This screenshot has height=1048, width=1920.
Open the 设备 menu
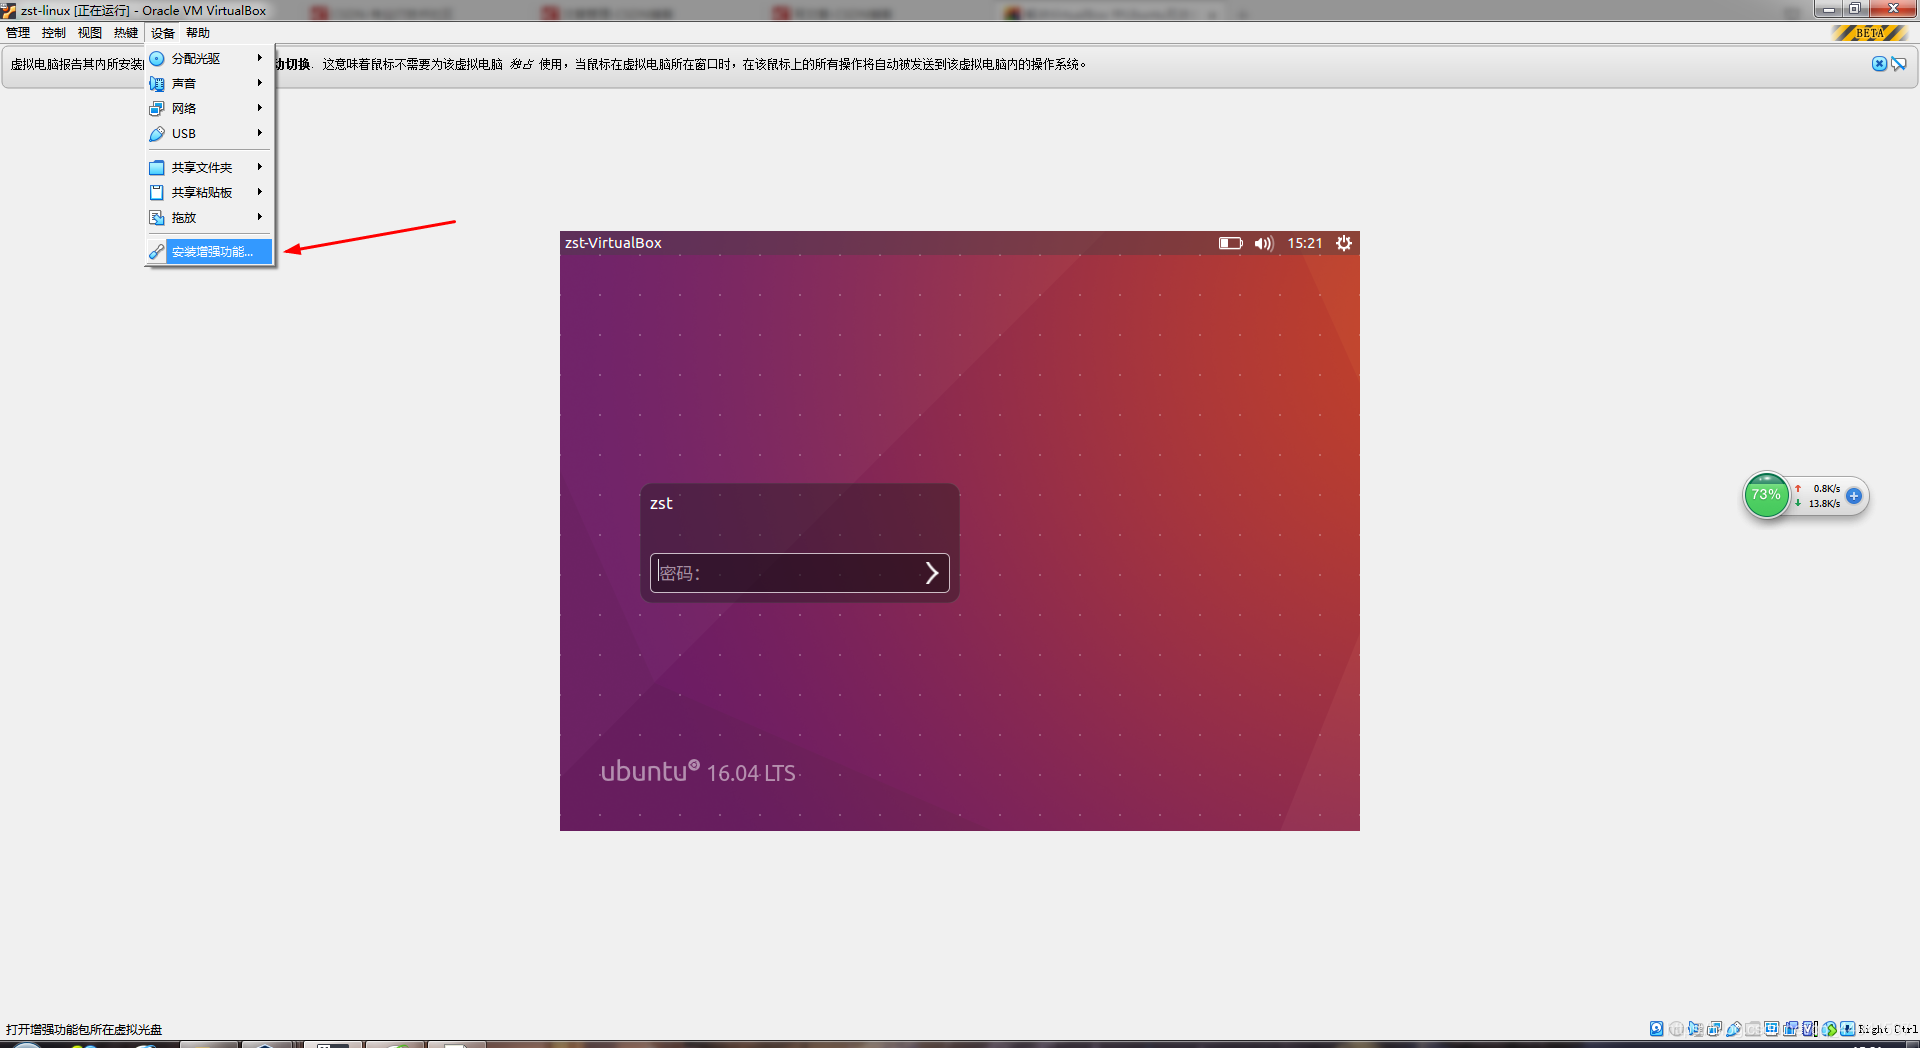[162, 33]
